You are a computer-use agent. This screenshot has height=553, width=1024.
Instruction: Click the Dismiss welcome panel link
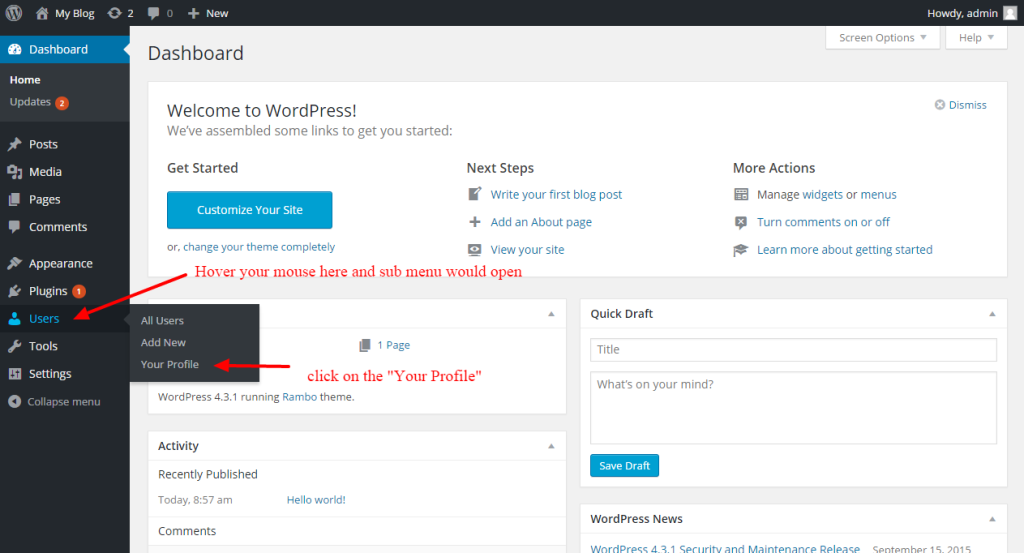(967, 105)
